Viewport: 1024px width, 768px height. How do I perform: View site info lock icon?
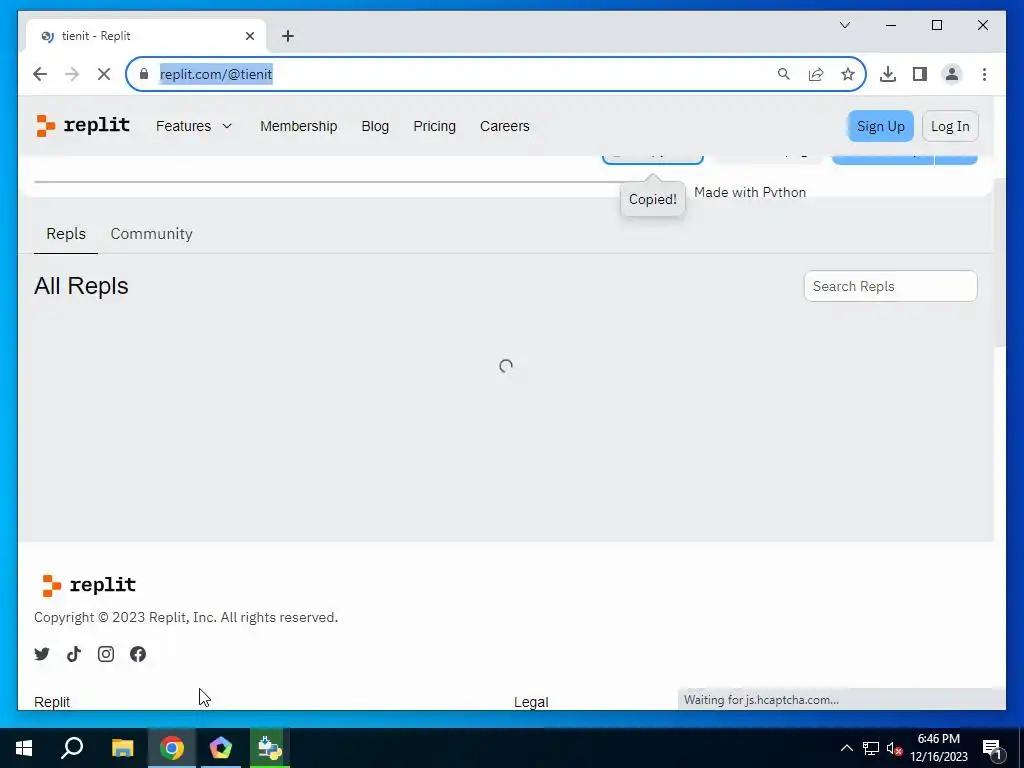[144, 74]
